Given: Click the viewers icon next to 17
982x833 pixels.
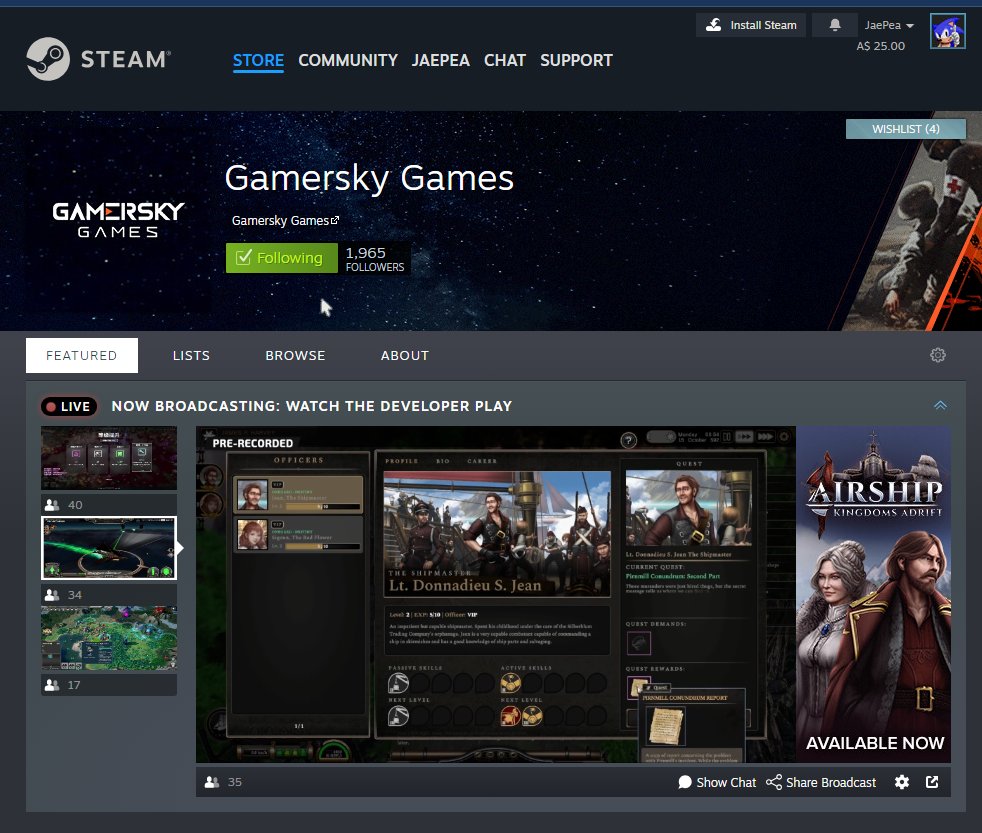Looking at the screenshot, I should (52, 685).
